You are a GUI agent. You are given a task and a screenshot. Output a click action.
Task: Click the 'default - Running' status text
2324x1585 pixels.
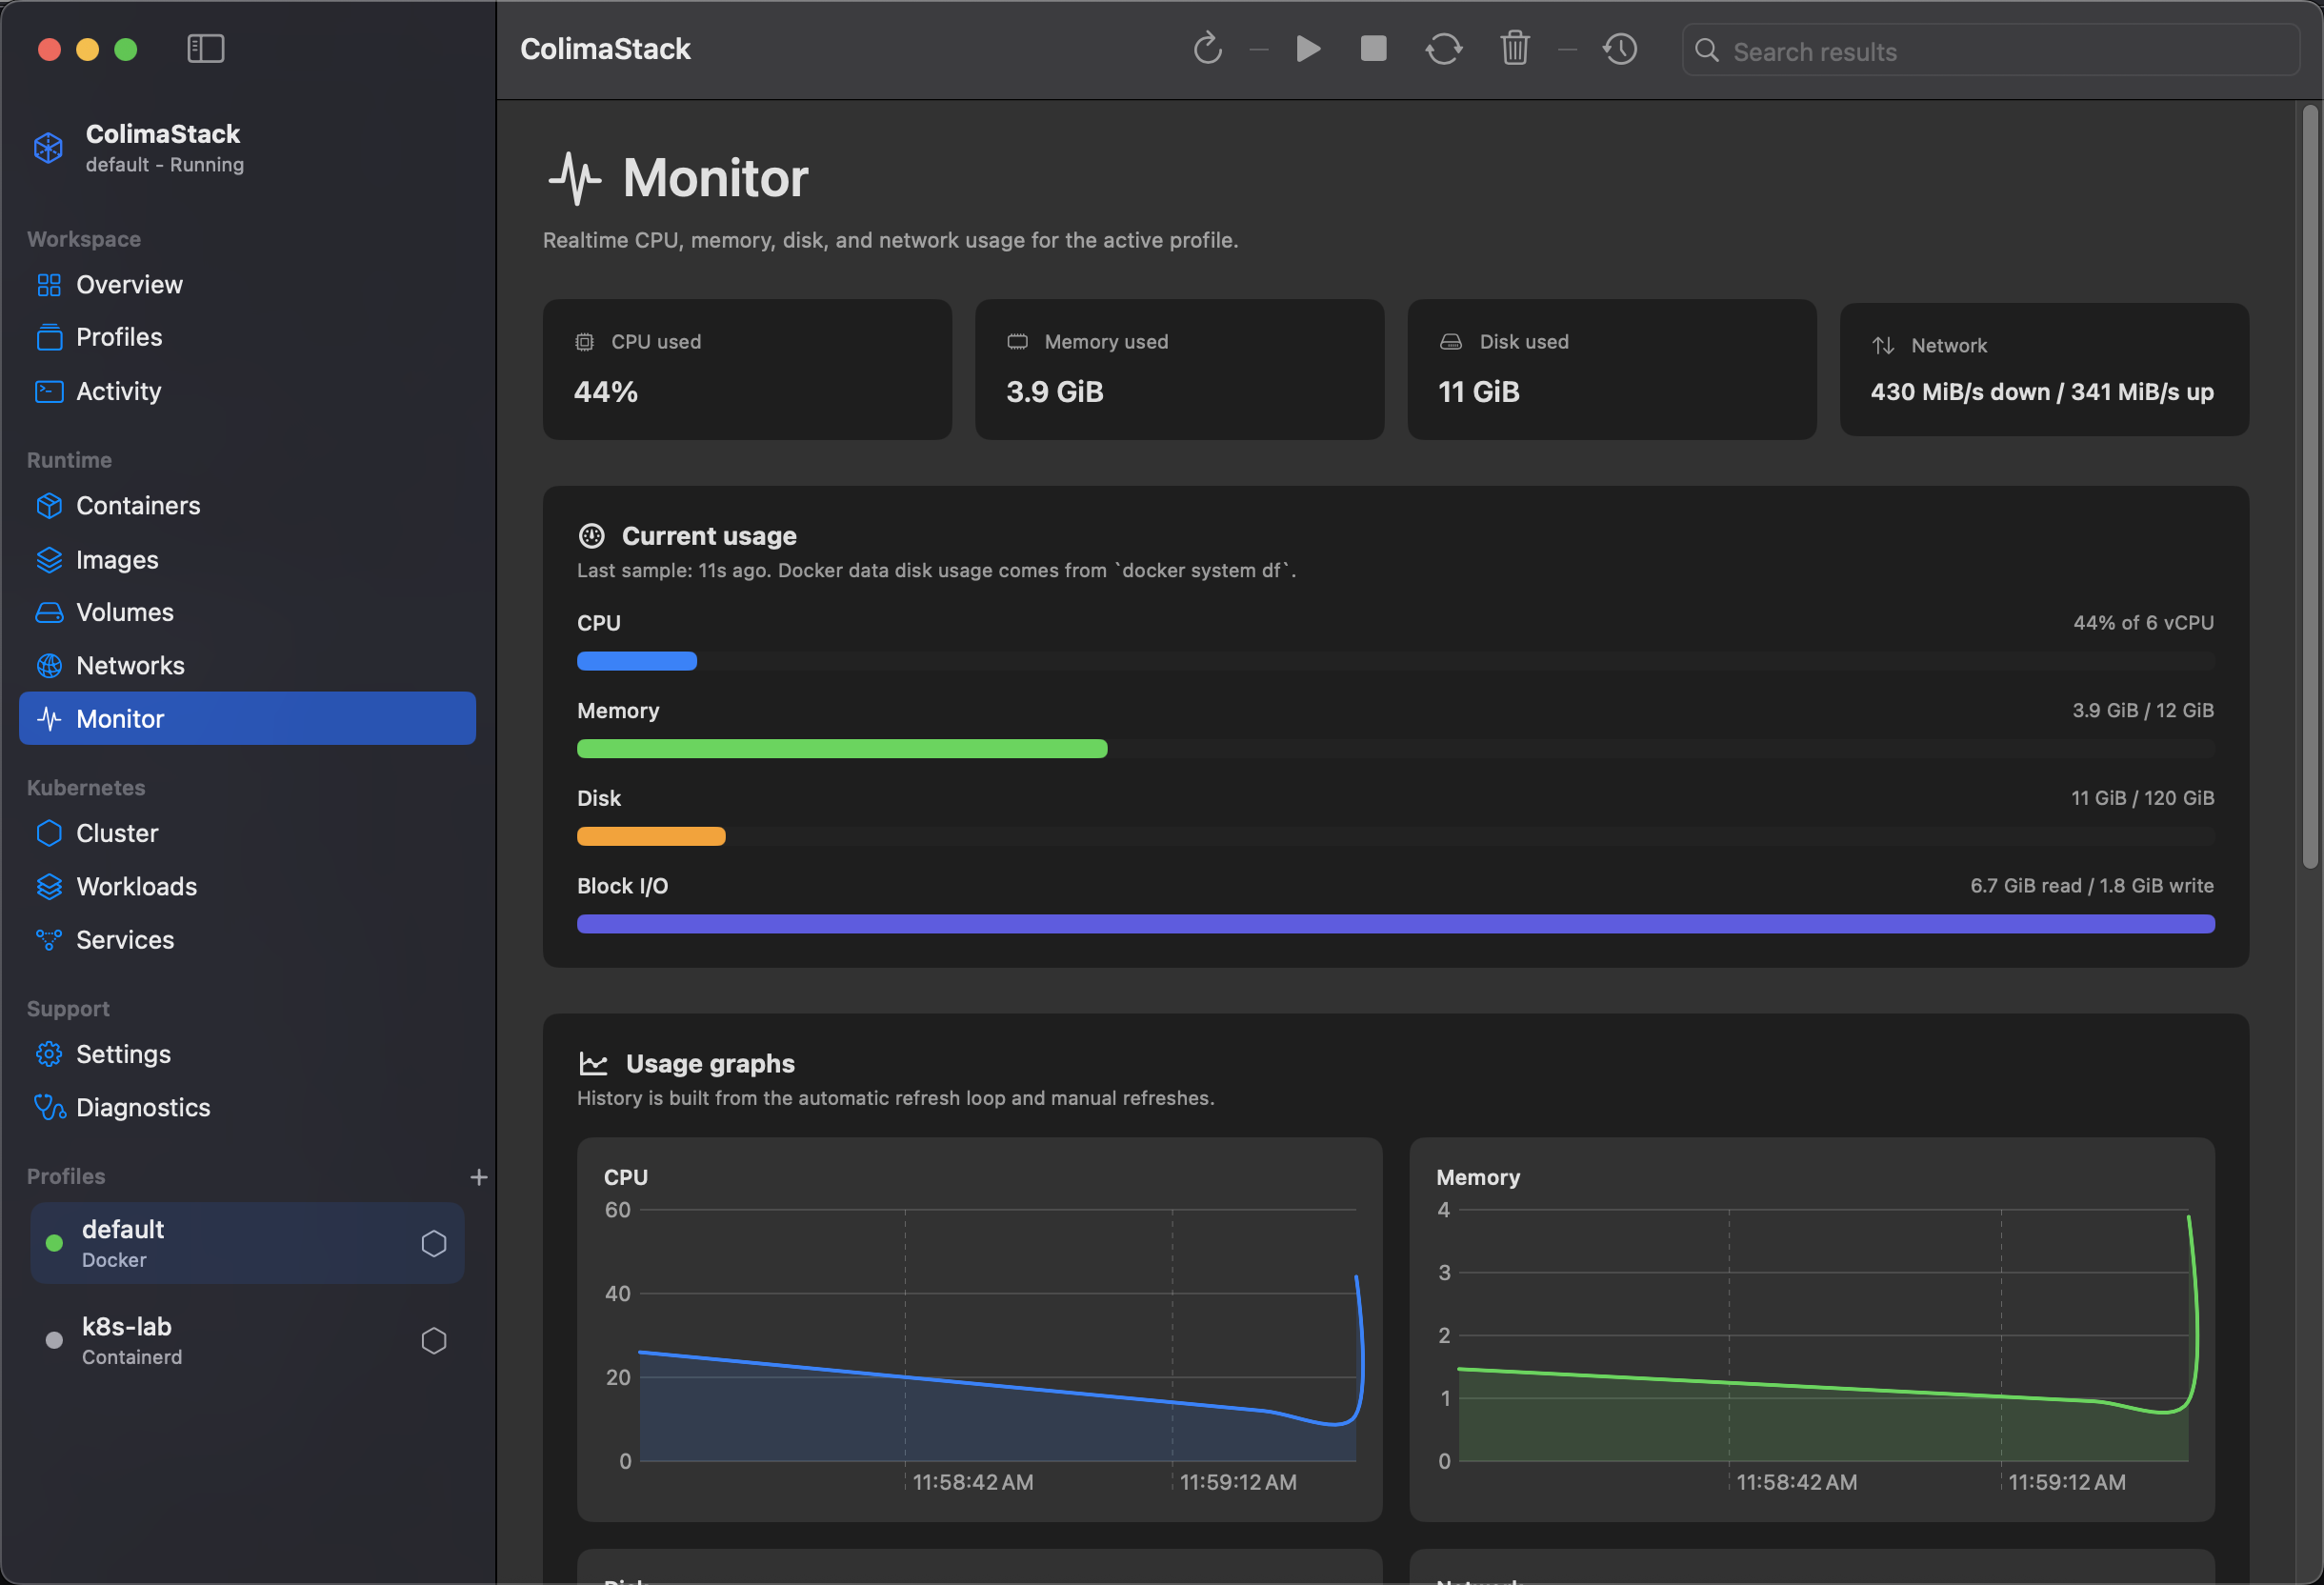tap(165, 164)
